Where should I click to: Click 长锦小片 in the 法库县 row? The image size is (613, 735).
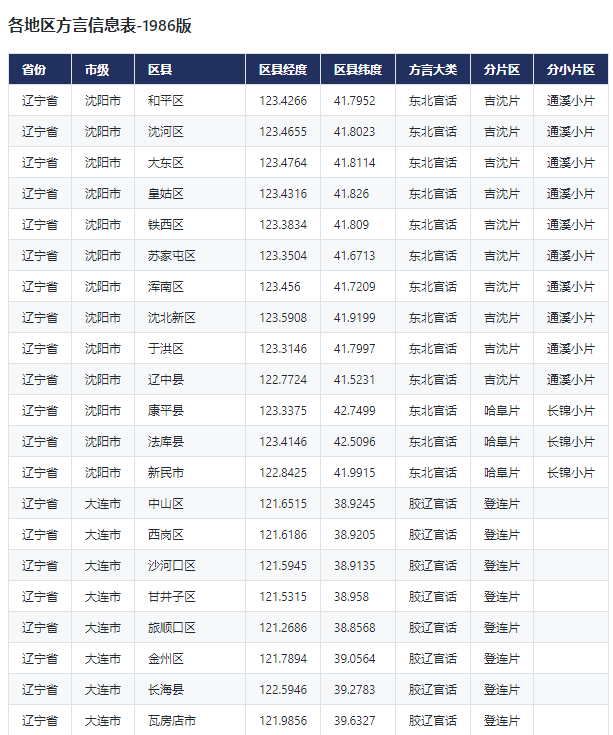tap(571, 442)
